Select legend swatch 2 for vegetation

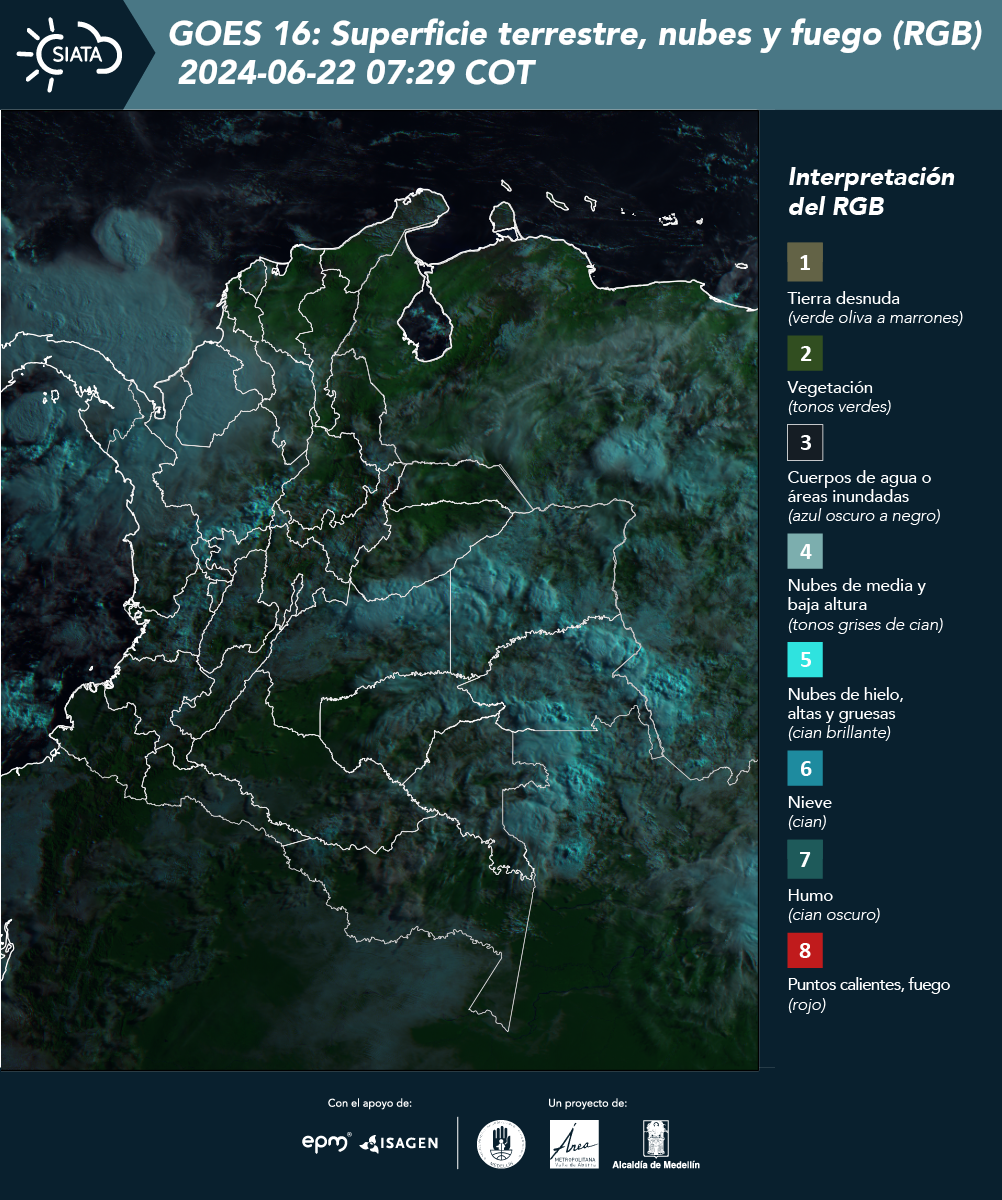805,352
